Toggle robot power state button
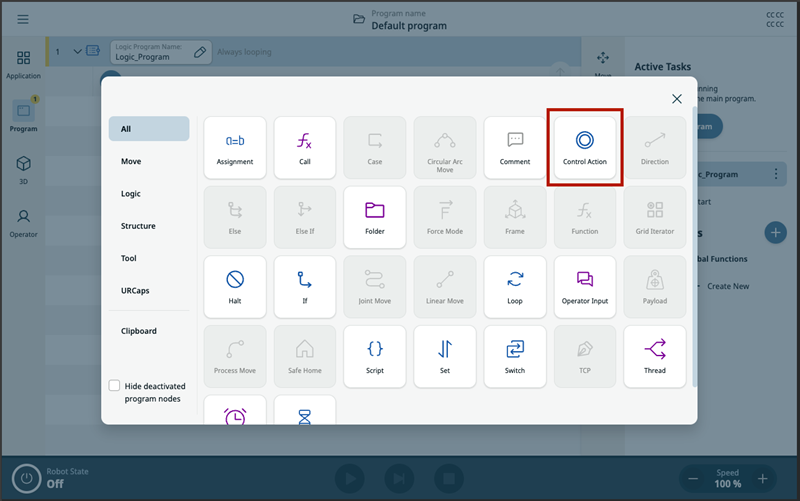Screen dimensions: 800x501 coord(27,479)
